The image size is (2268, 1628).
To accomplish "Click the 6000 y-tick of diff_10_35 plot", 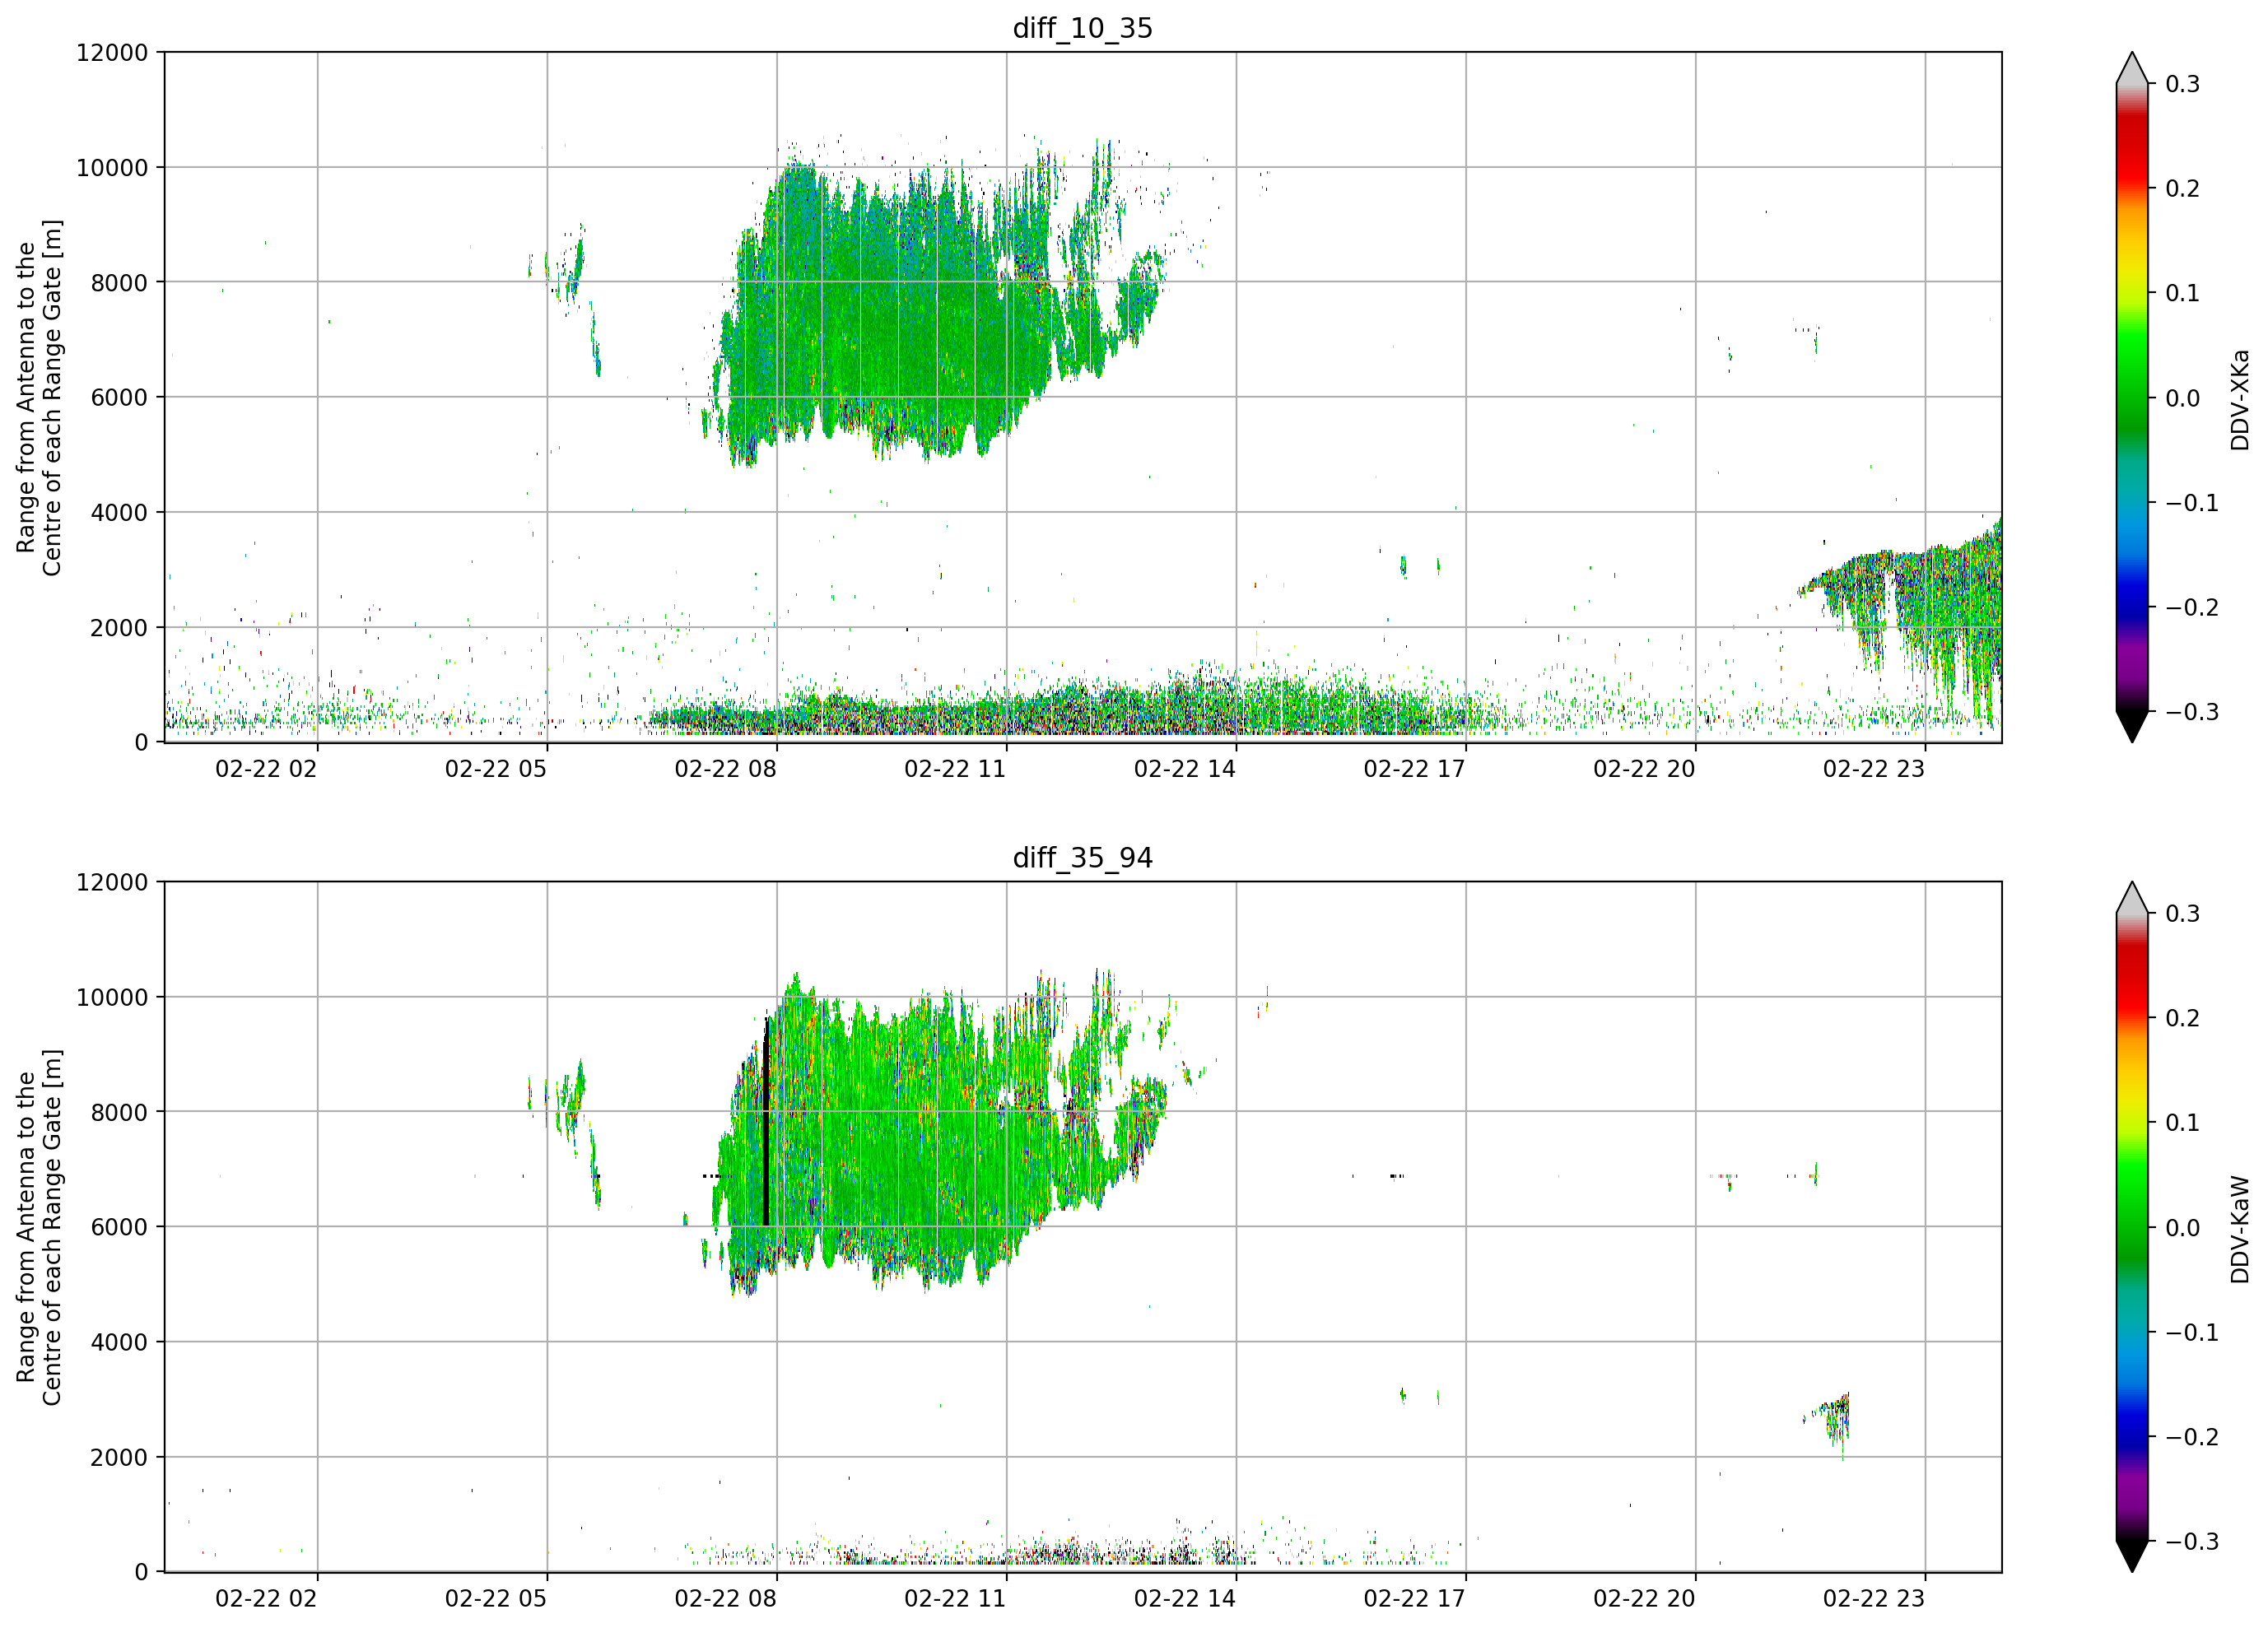I will pos(119,398).
